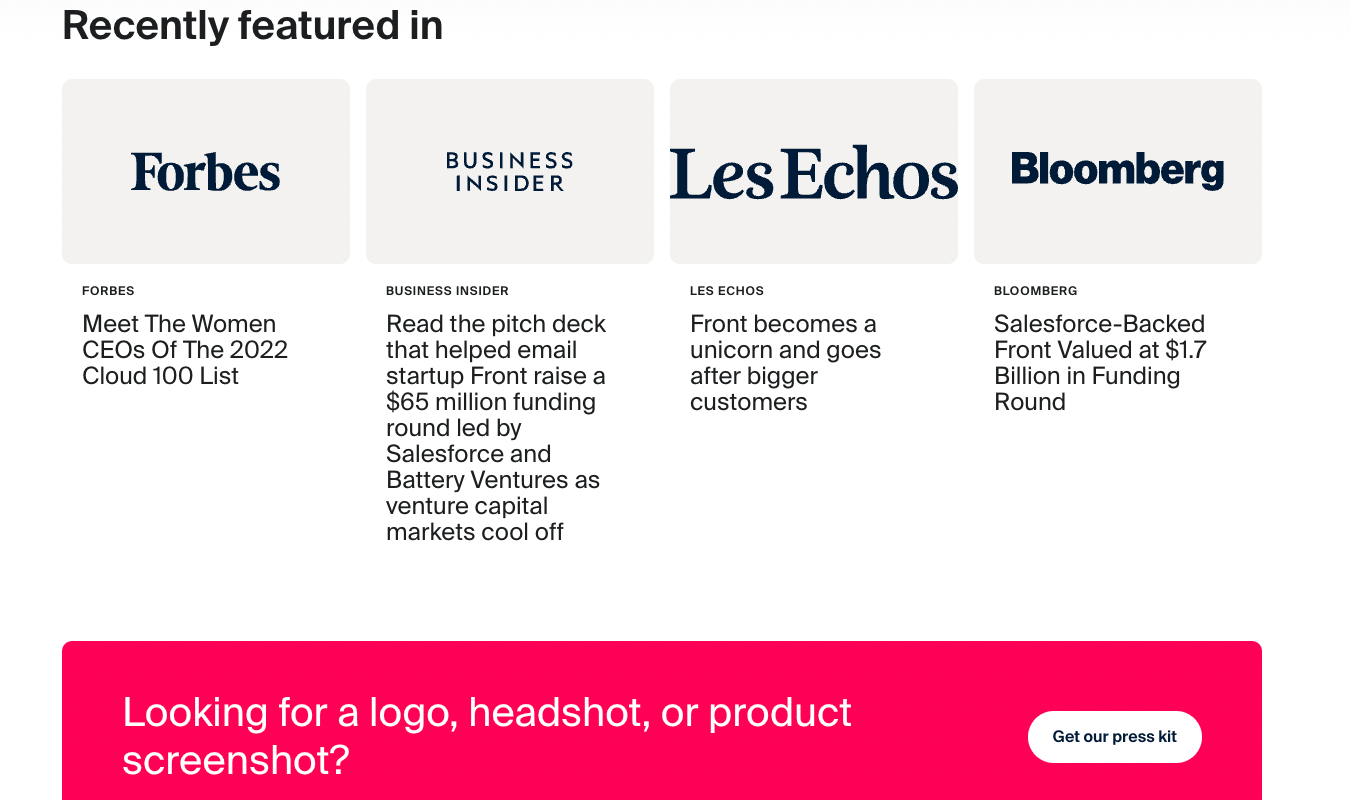The image size is (1350, 800).
Task: Open the Front unicorn Les Echos article
Action: click(x=785, y=362)
